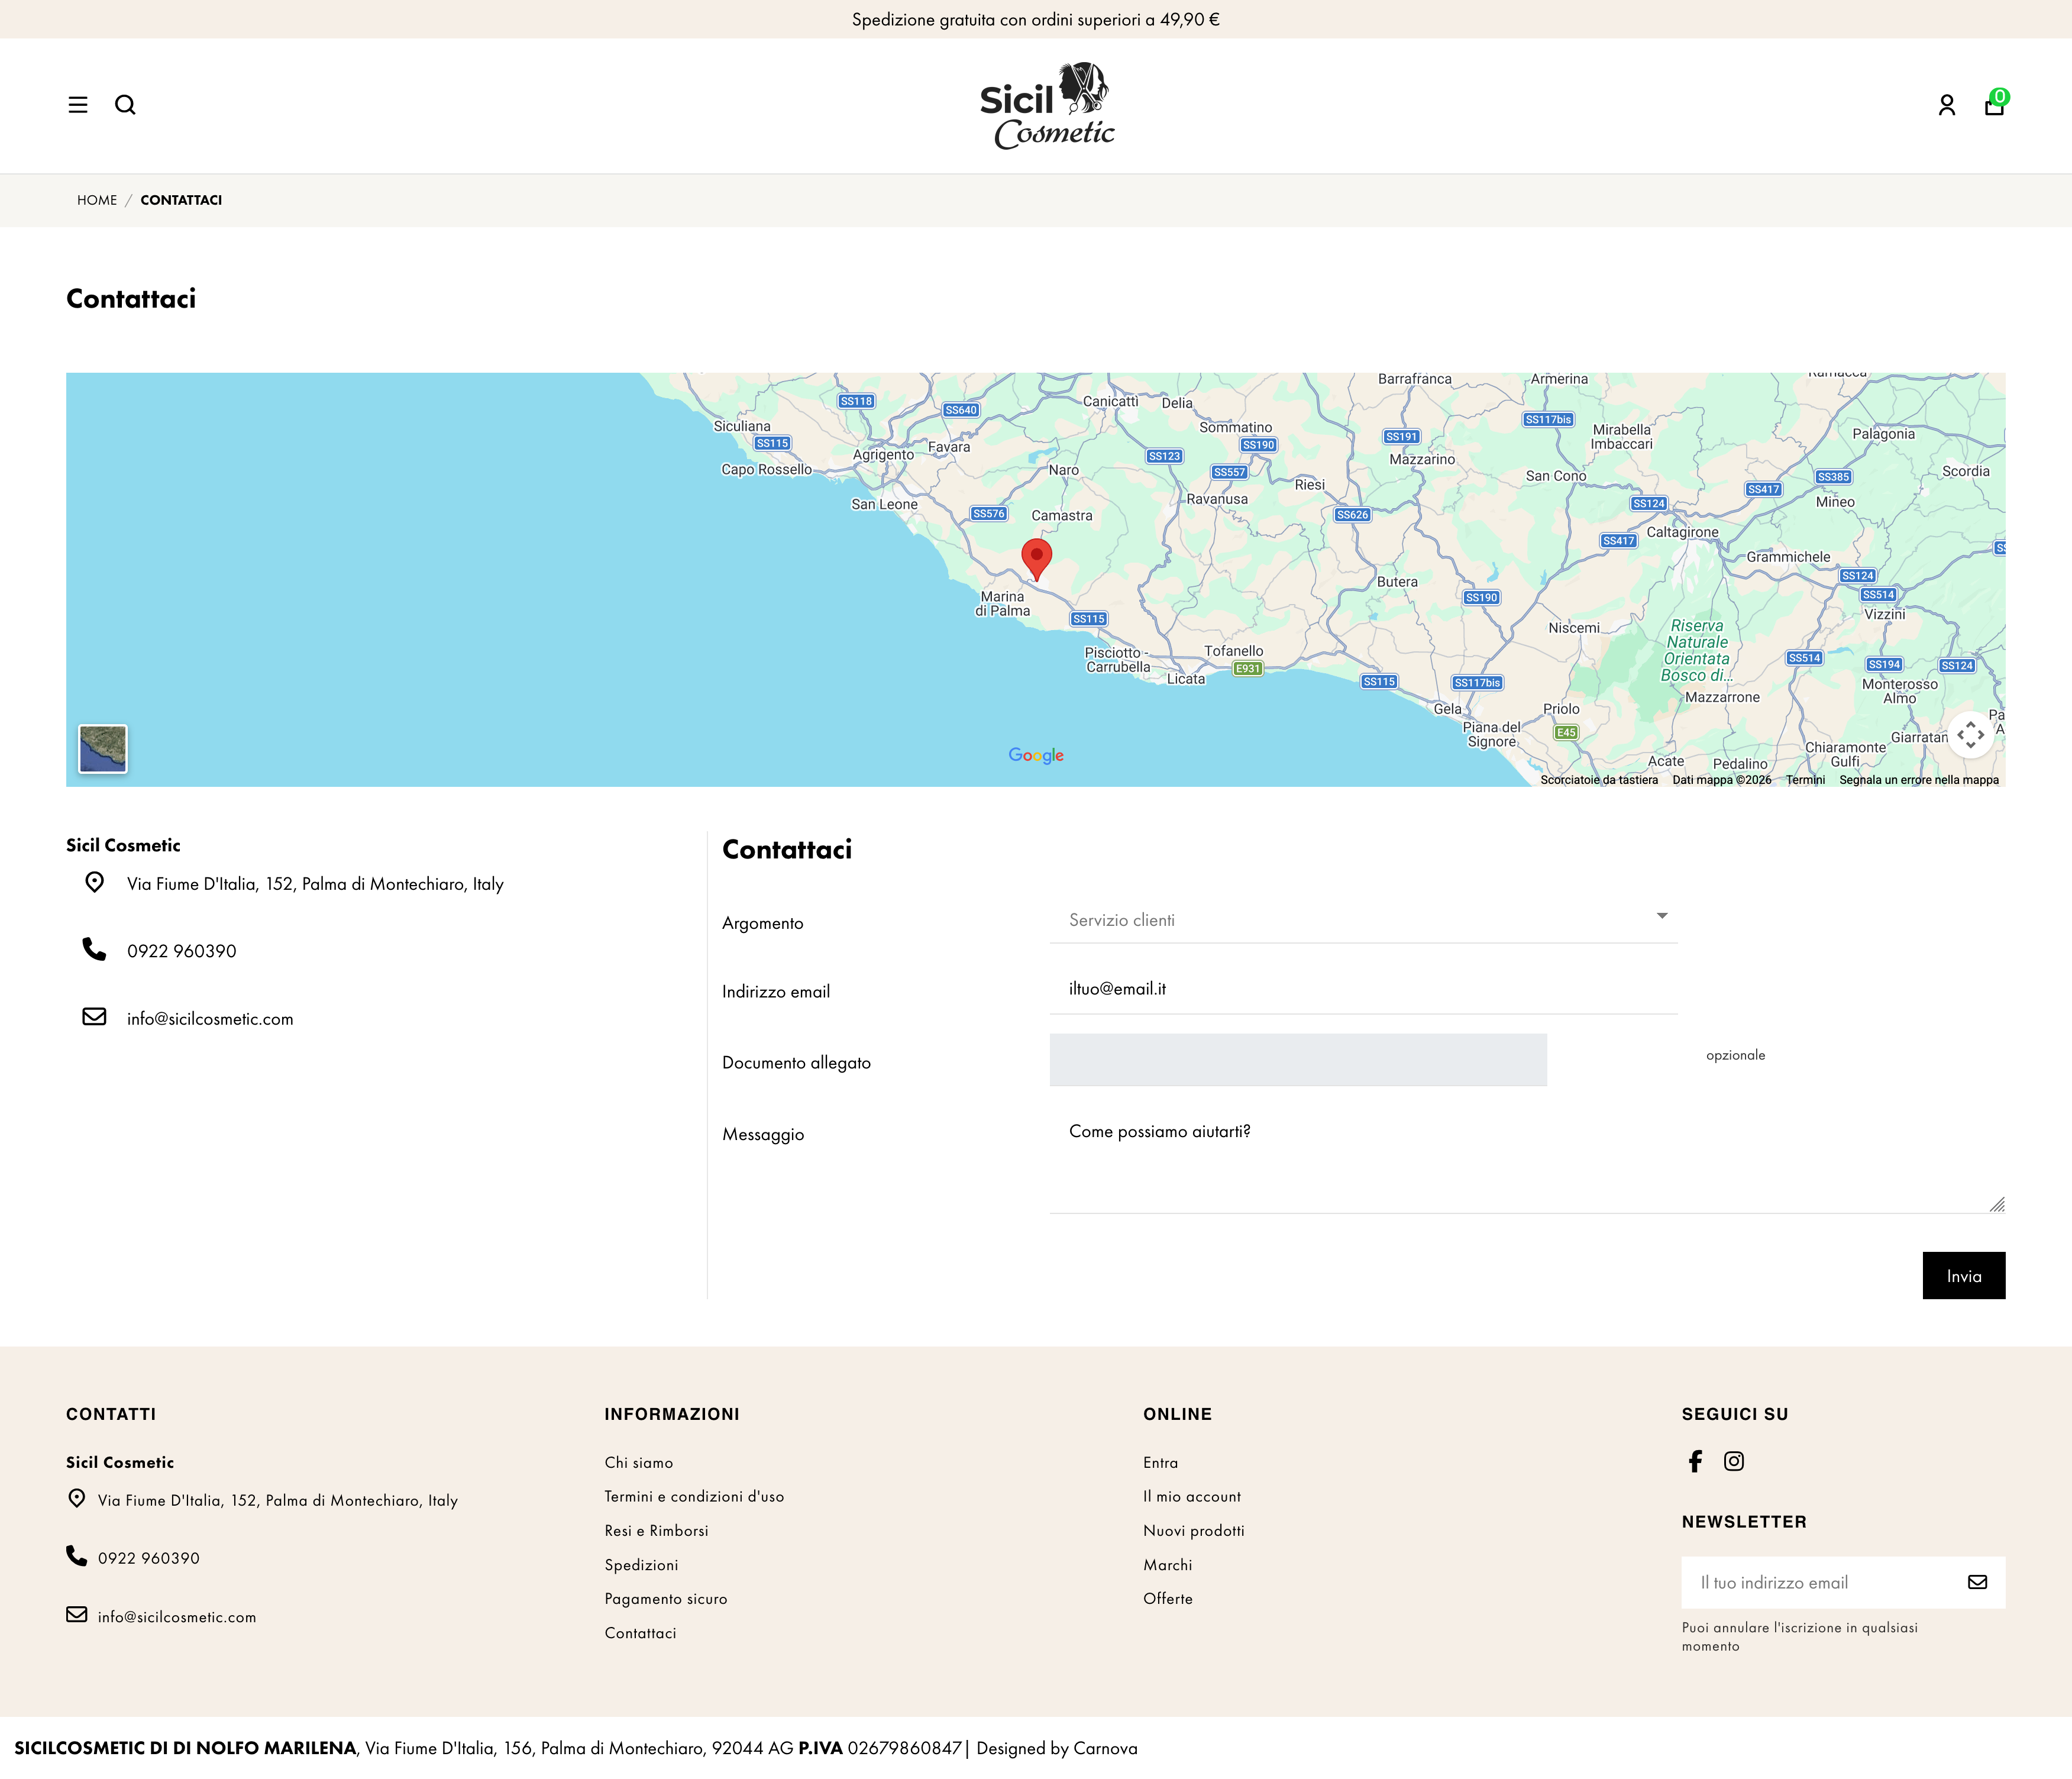This screenshot has height=1779, width=2072.
Task: Open the Instagram profile icon
Action: pyautogui.click(x=1734, y=1461)
